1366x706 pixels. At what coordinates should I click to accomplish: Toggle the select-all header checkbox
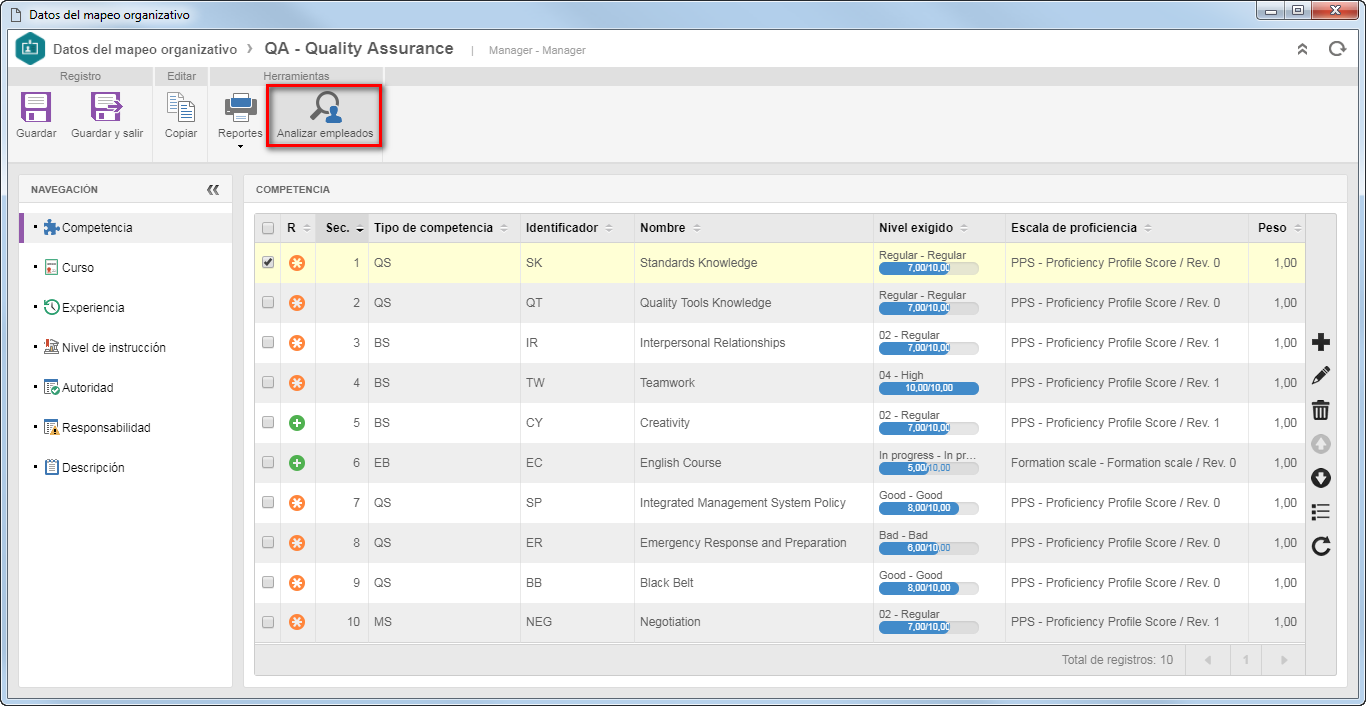(268, 228)
